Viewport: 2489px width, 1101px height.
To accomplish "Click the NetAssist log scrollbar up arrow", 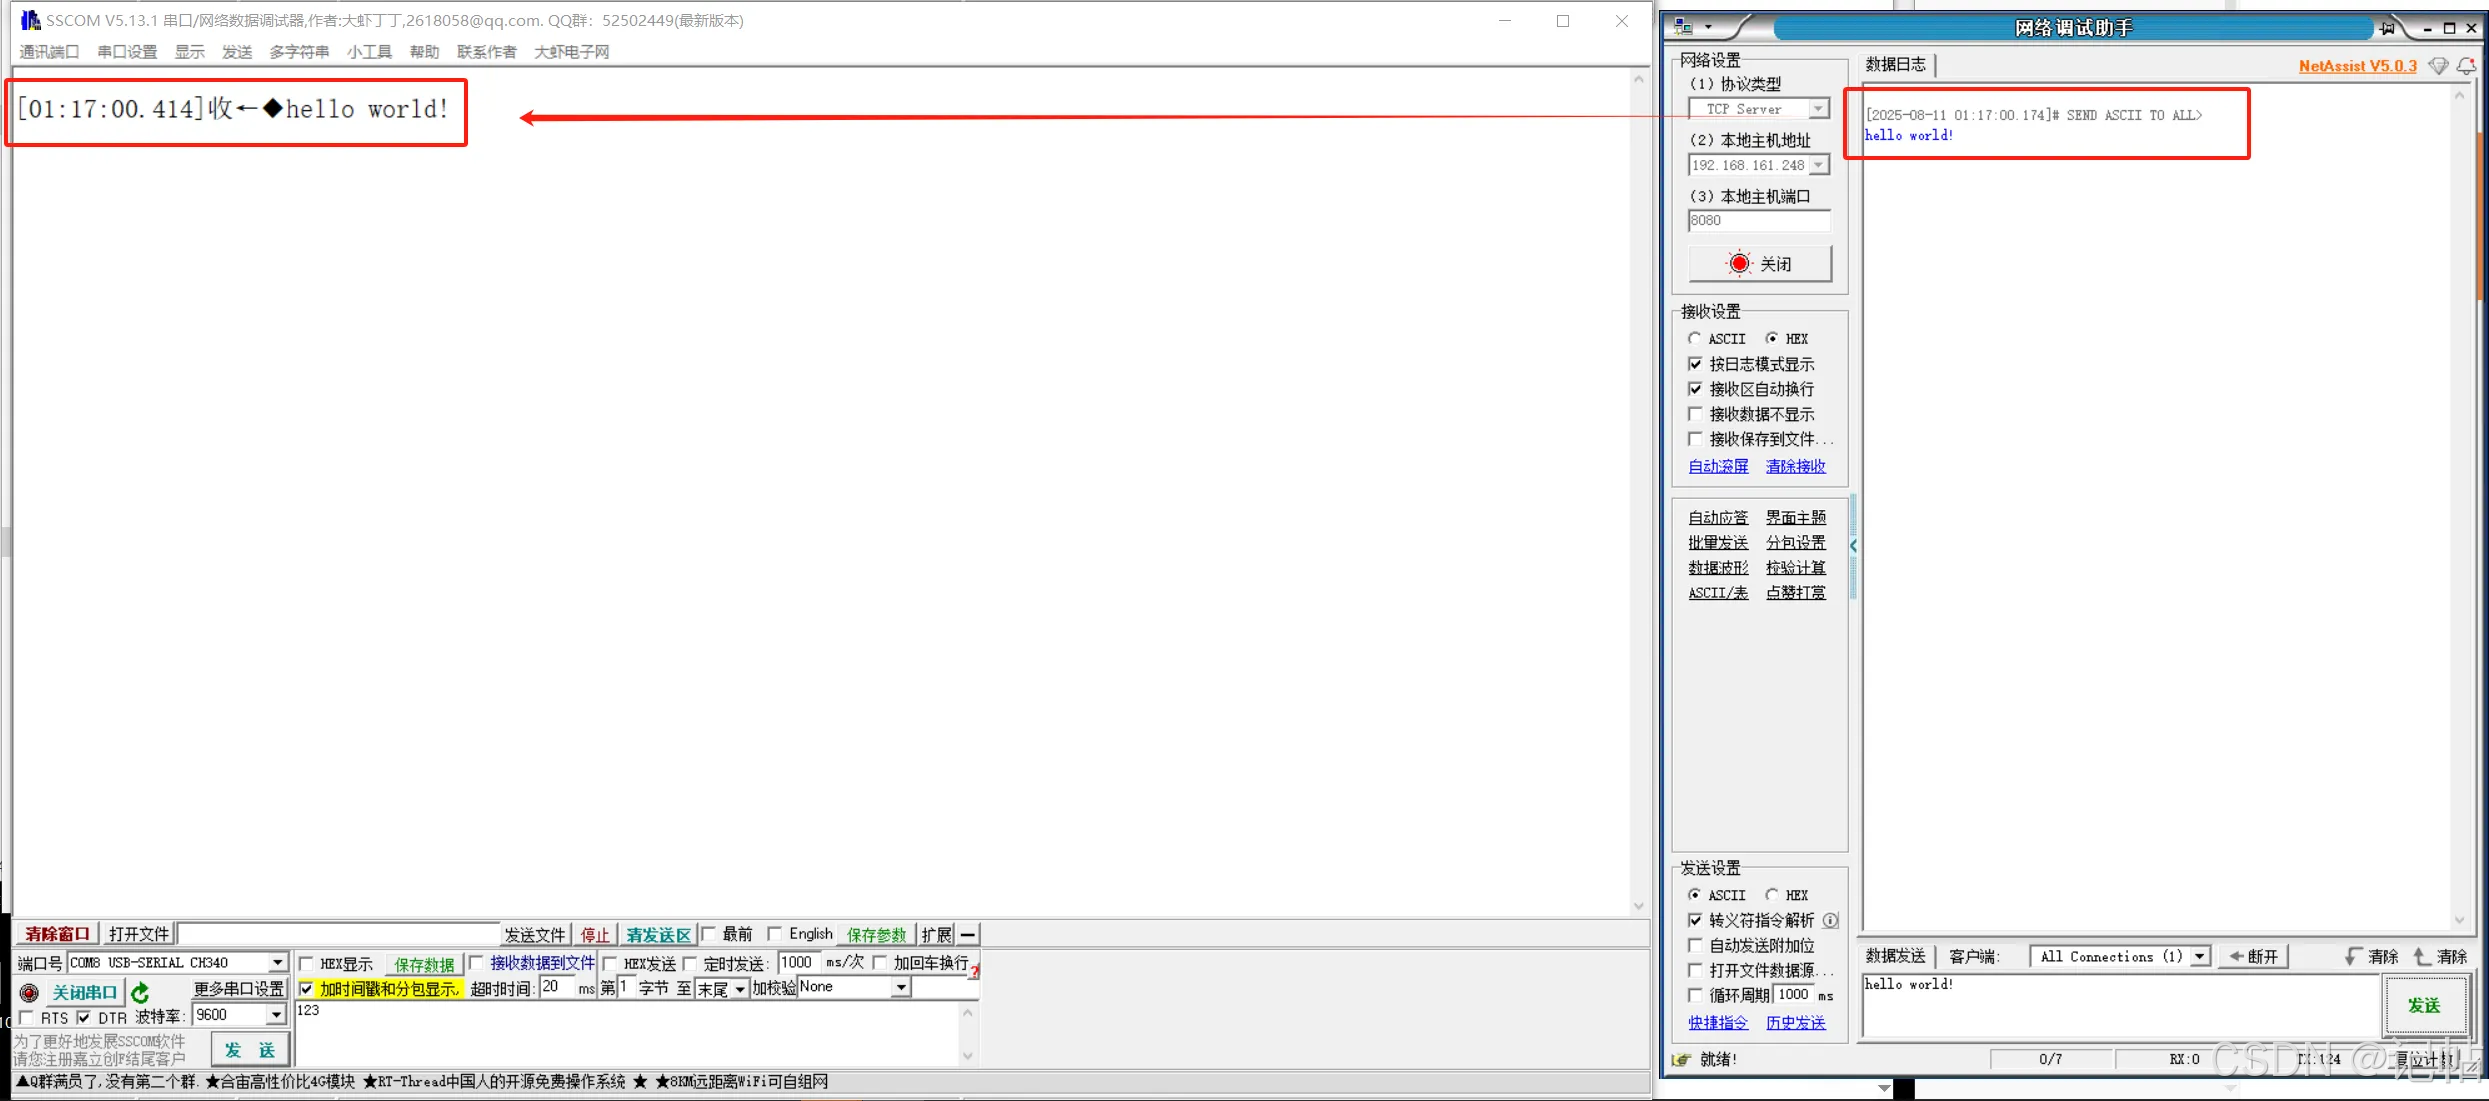I will pyautogui.click(x=2460, y=95).
